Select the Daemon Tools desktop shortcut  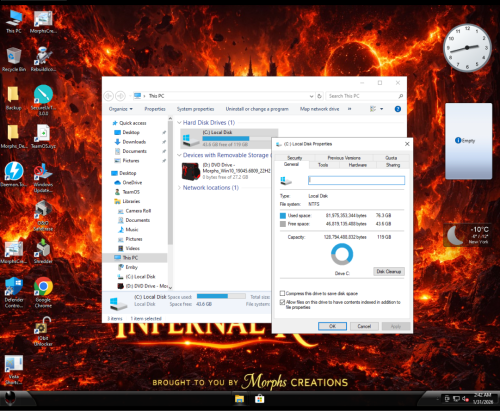point(14,174)
